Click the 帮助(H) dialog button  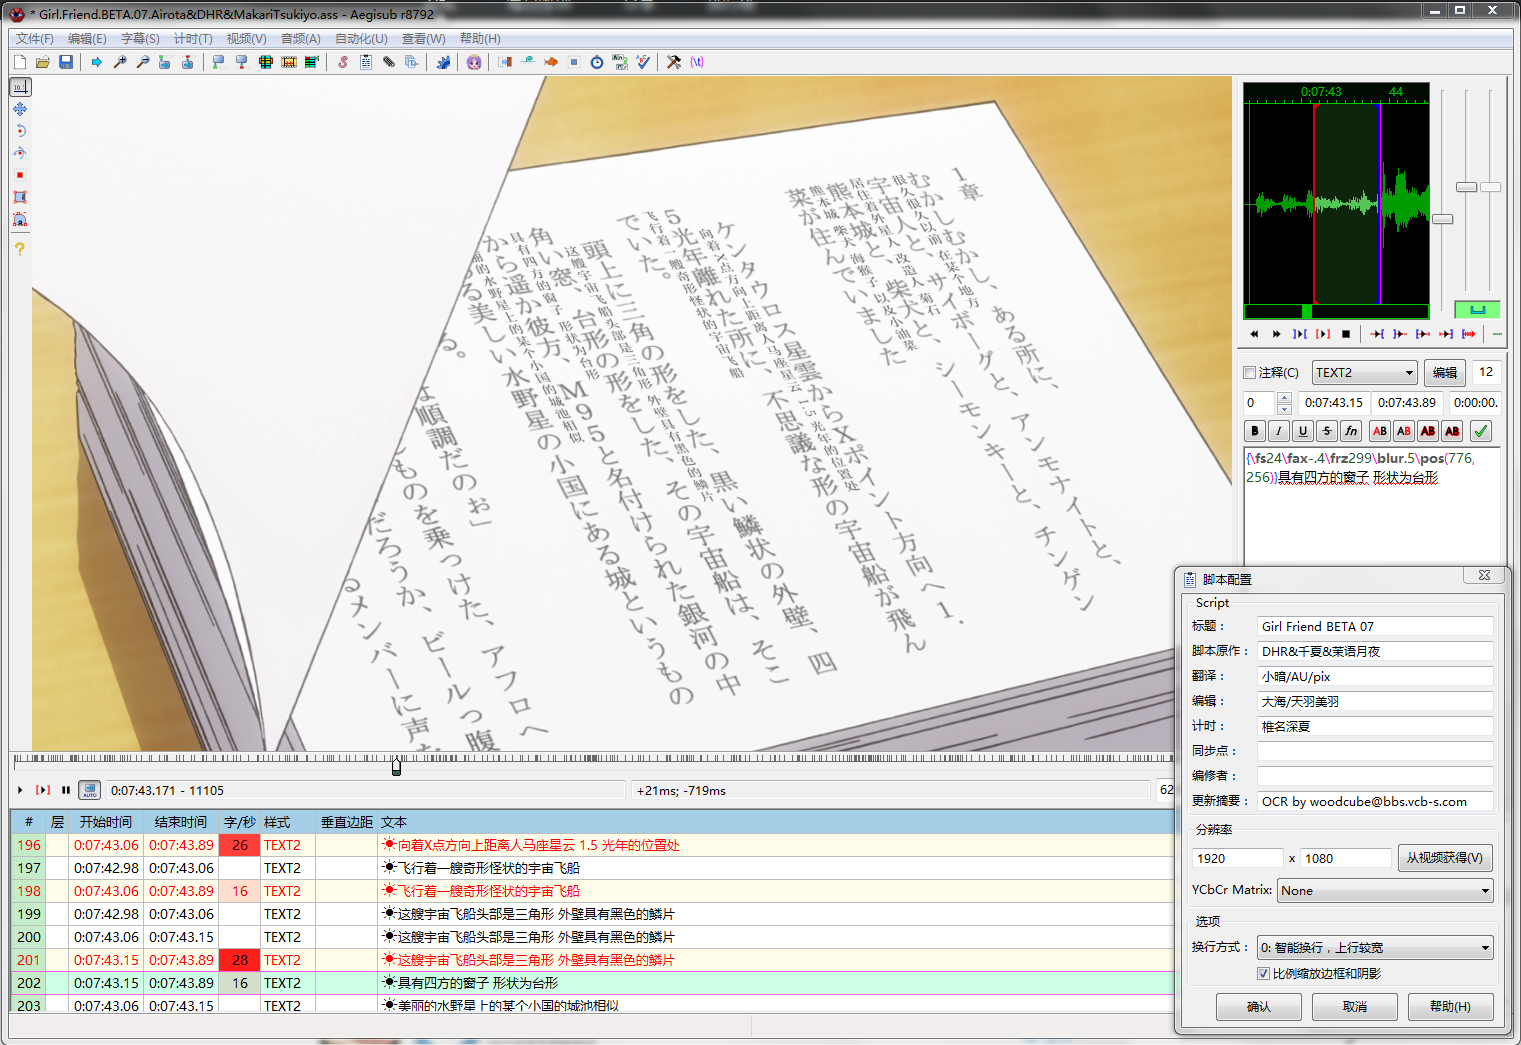pyautogui.click(x=1450, y=1006)
